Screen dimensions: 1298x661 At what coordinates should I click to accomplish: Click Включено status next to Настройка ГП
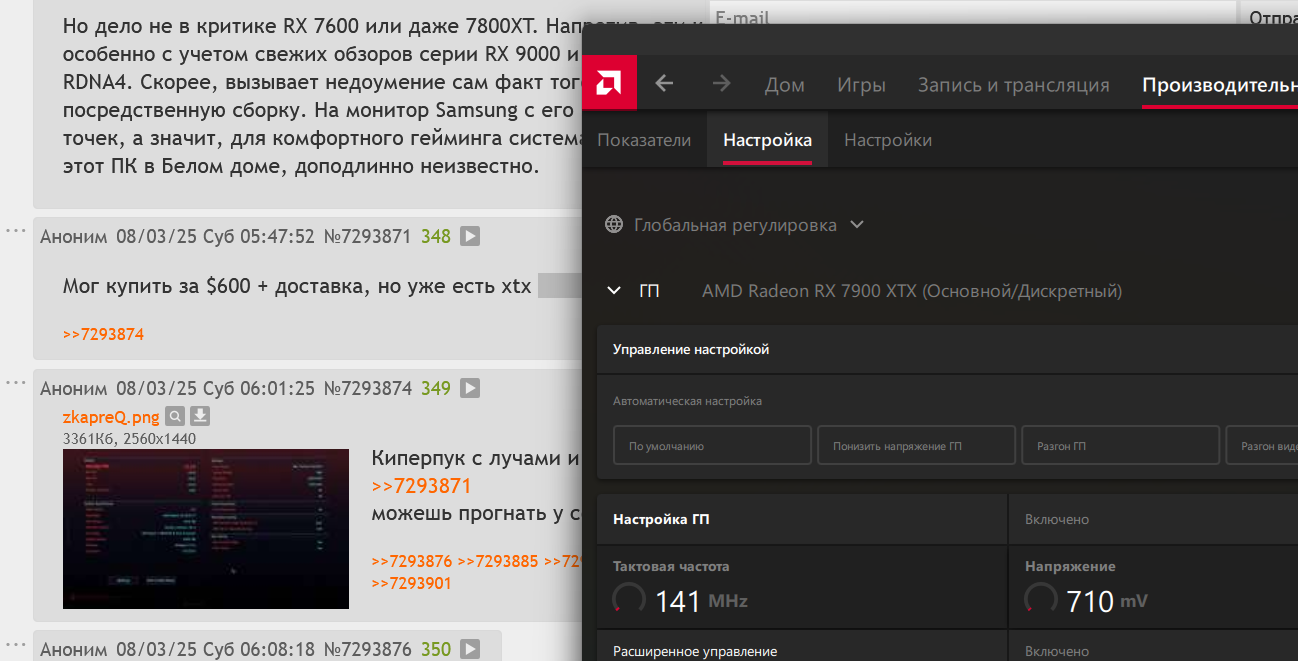pyautogui.click(x=1057, y=519)
